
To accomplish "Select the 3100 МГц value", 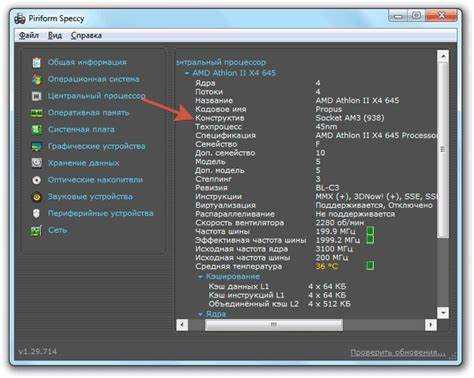I will (334, 249).
